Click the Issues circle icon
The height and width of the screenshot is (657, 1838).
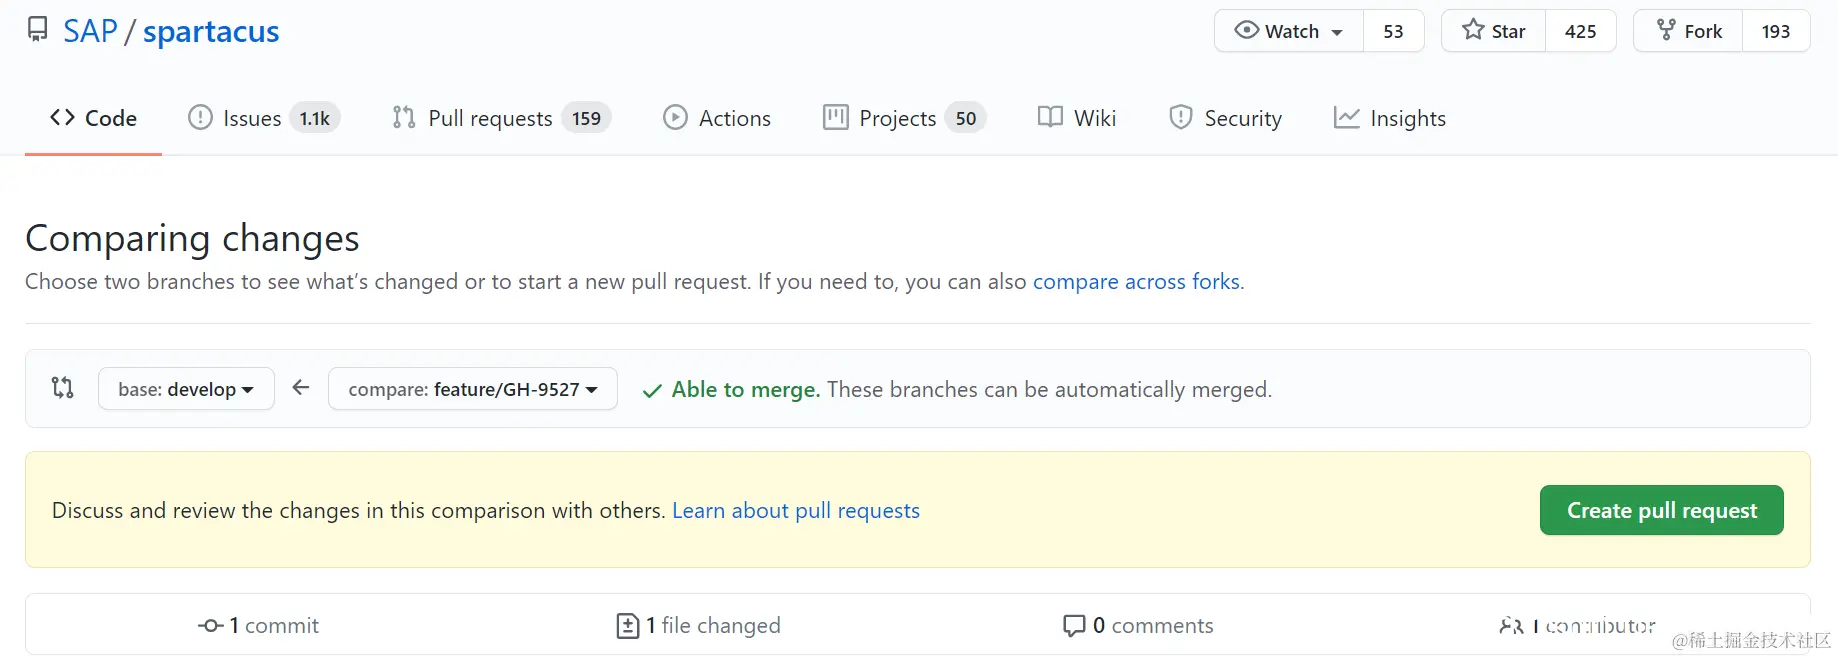200,118
